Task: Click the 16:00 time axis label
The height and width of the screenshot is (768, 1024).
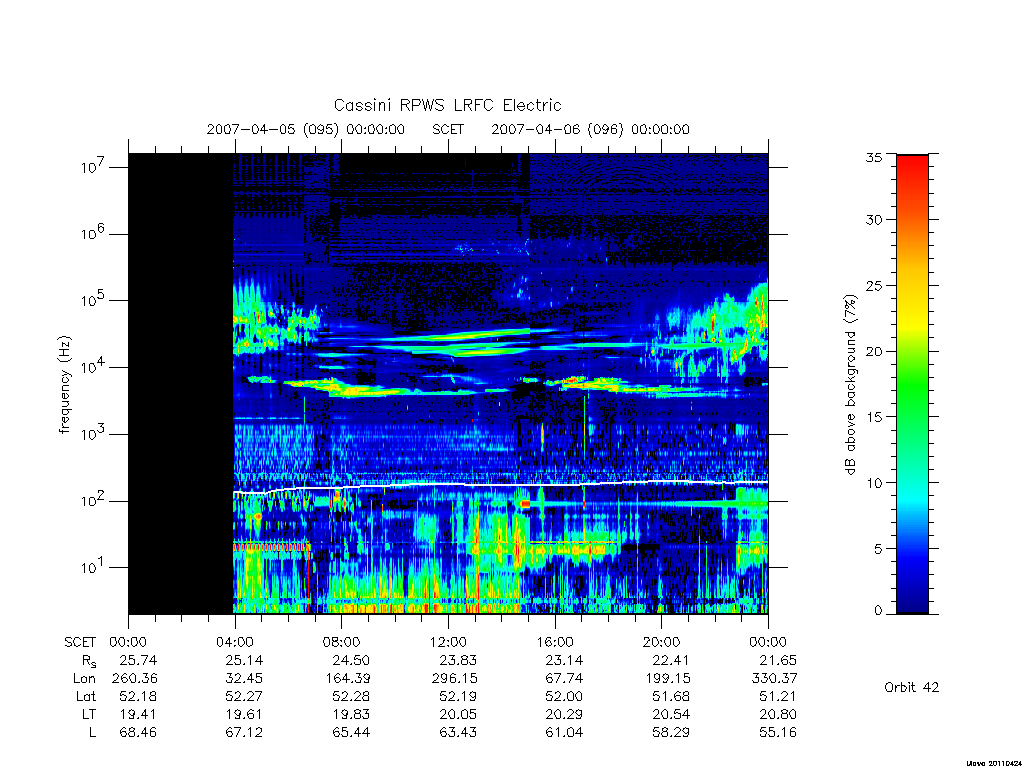Action: 554,642
